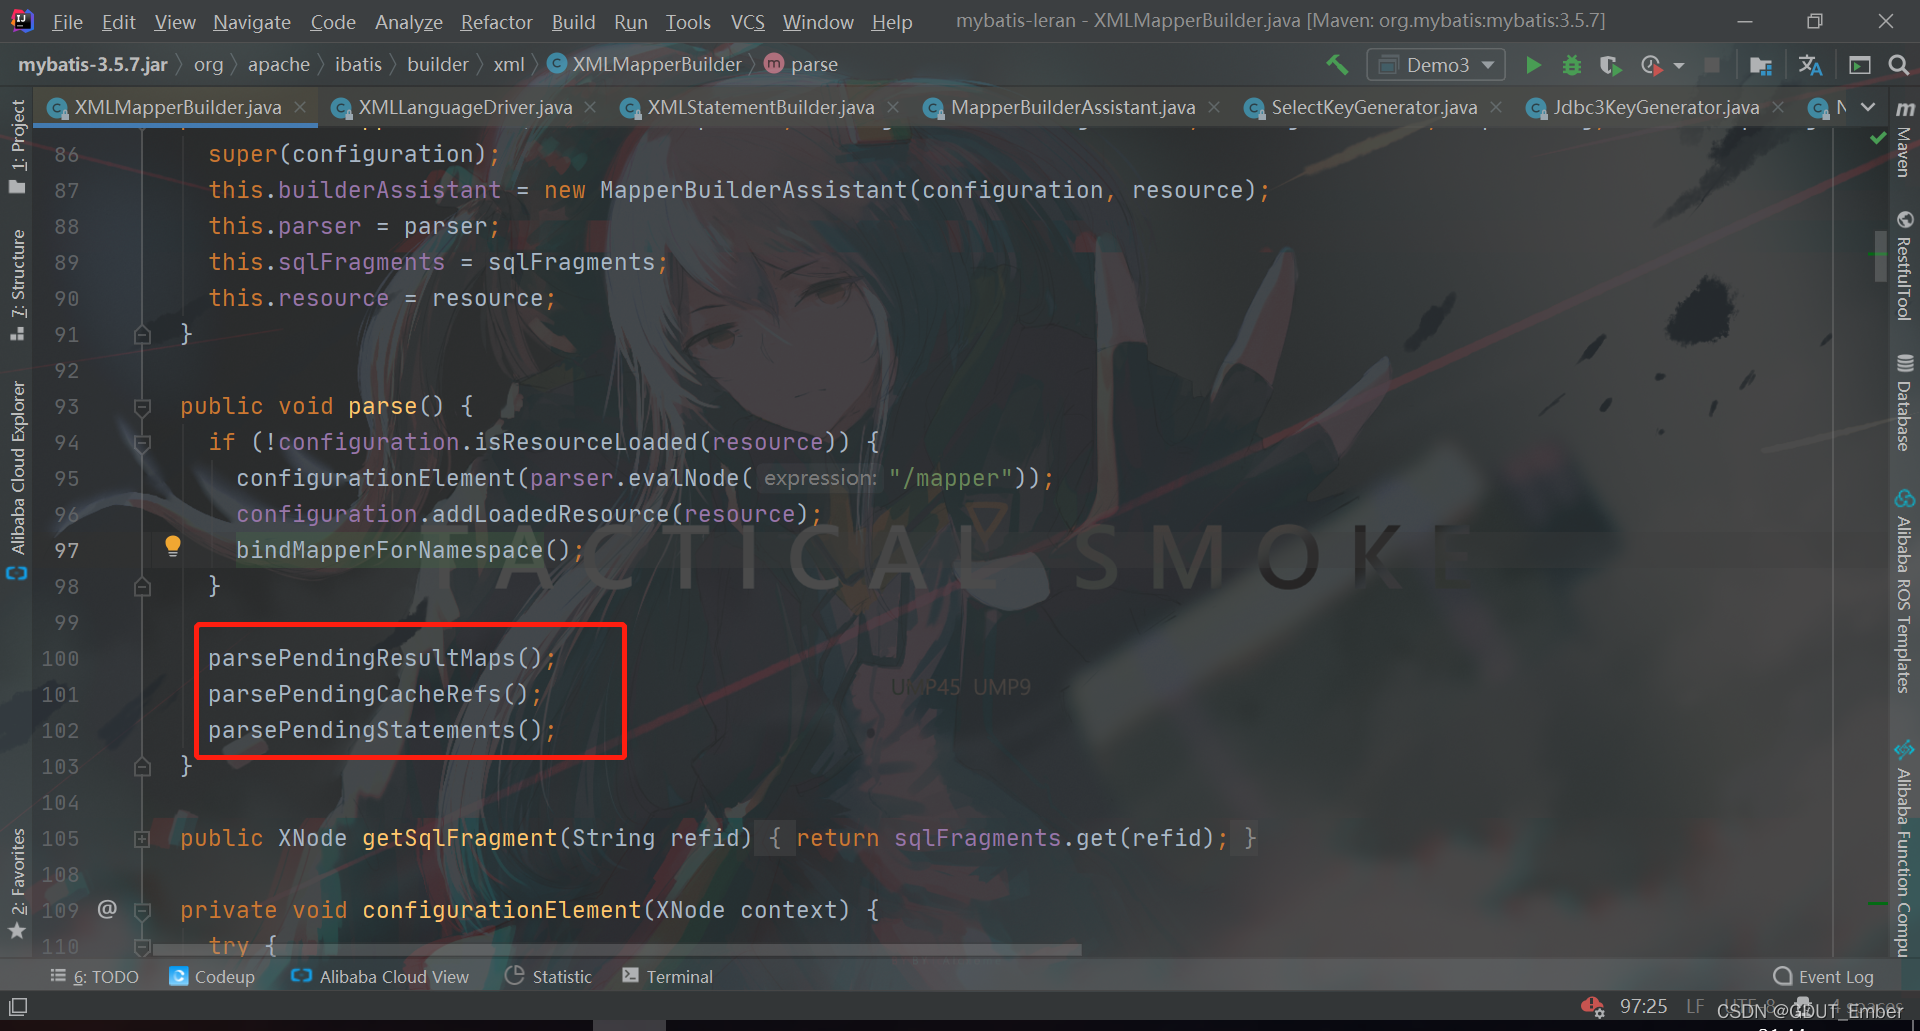Screen dimensions: 1920x1031
Task: Open Alibaba Cloud View panel
Action: 379,977
